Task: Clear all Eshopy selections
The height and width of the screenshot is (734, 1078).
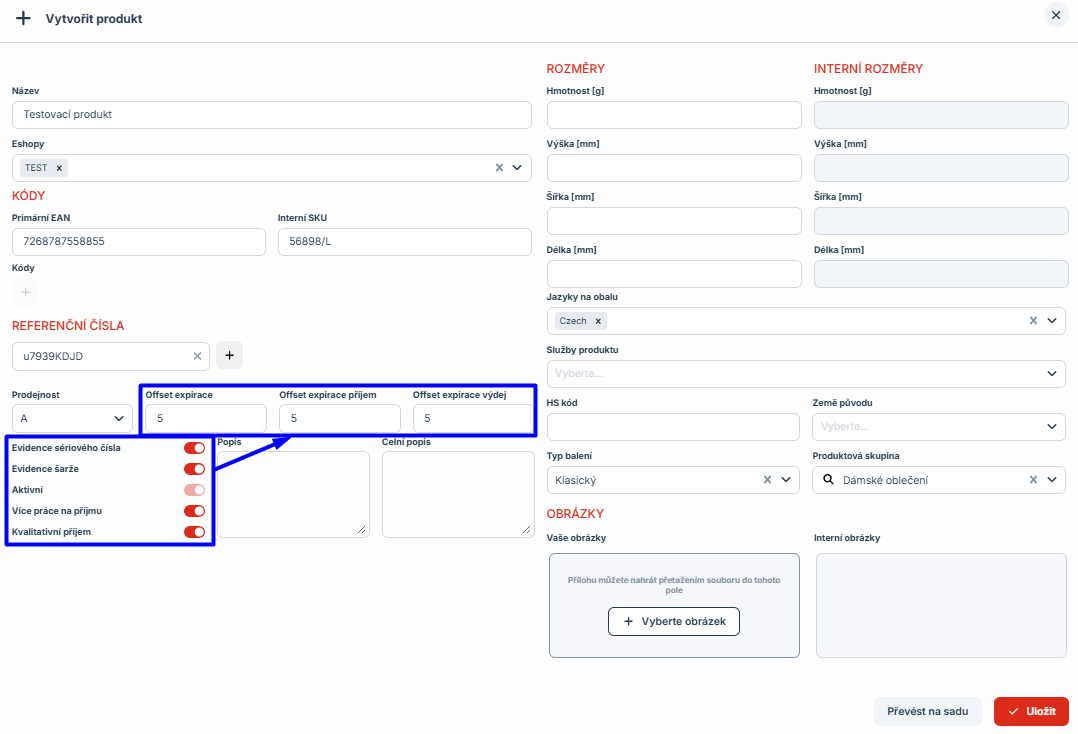Action: 499,168
